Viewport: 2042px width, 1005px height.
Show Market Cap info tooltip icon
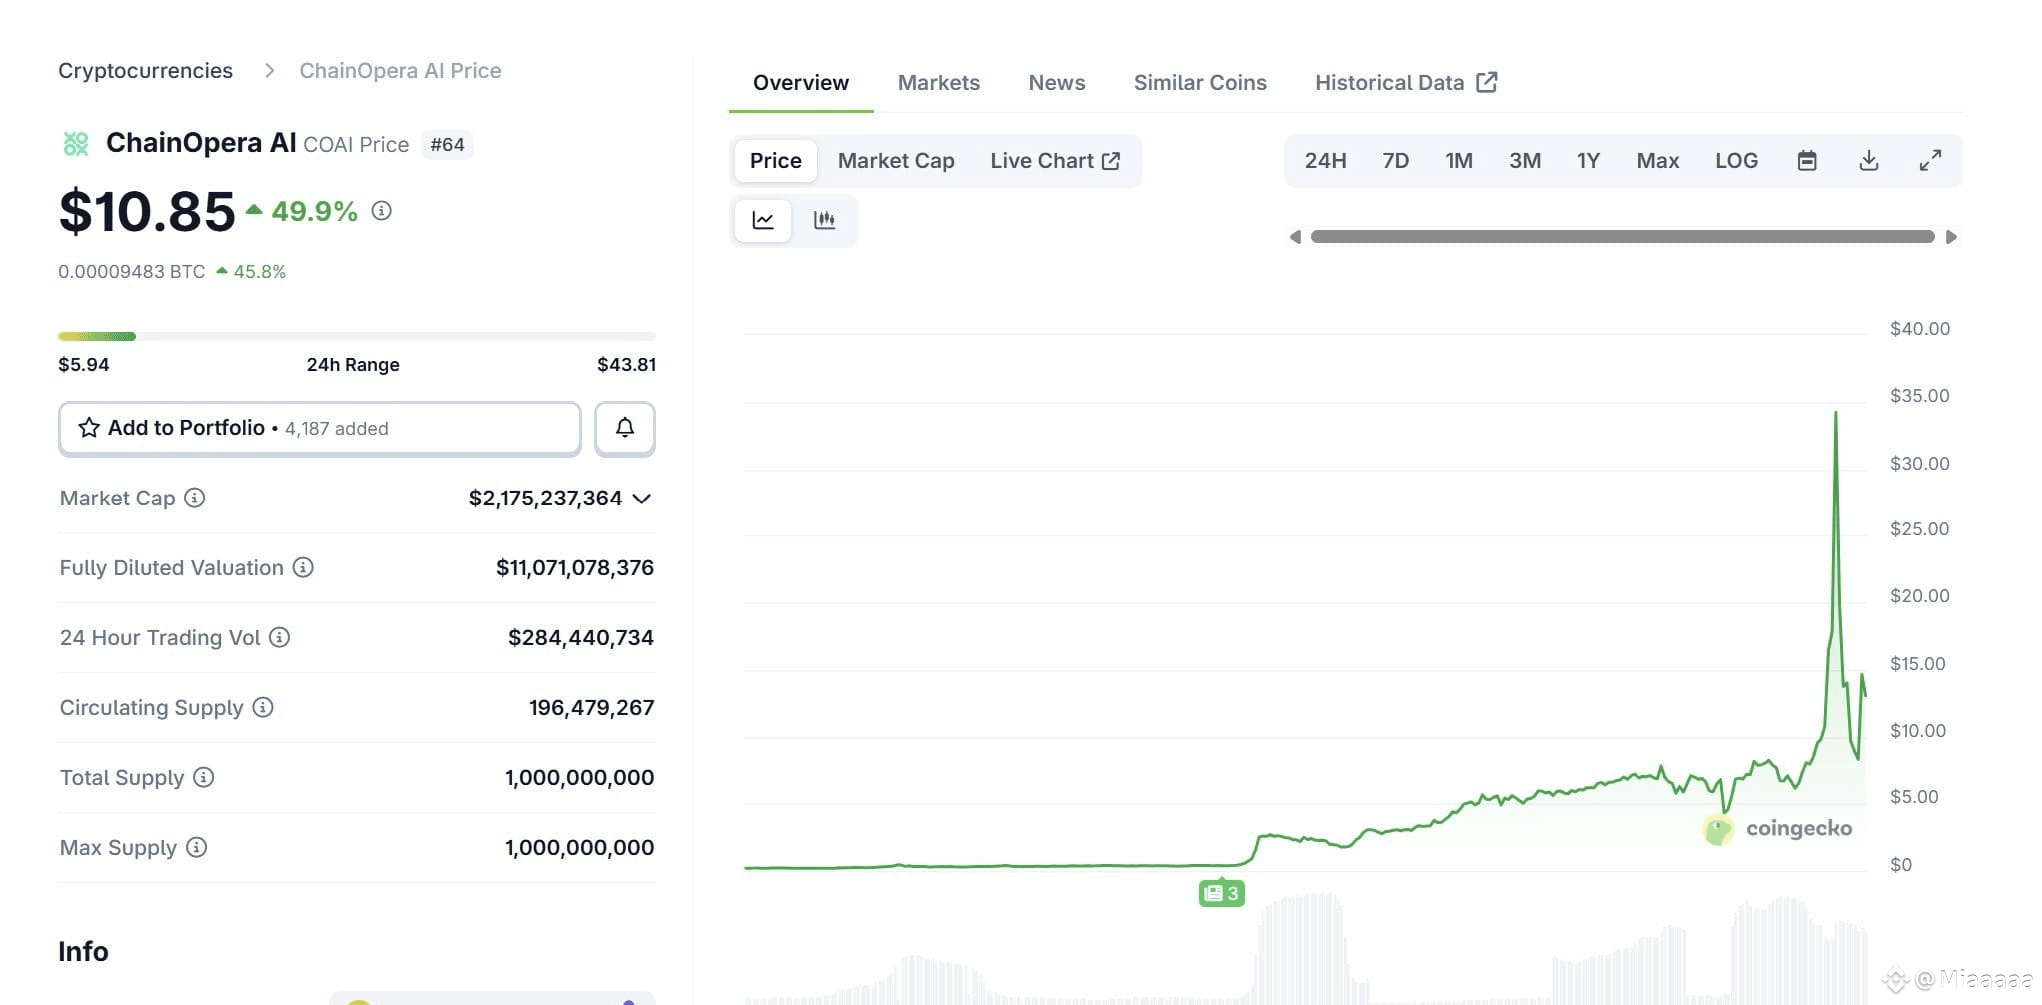point(195,498)
